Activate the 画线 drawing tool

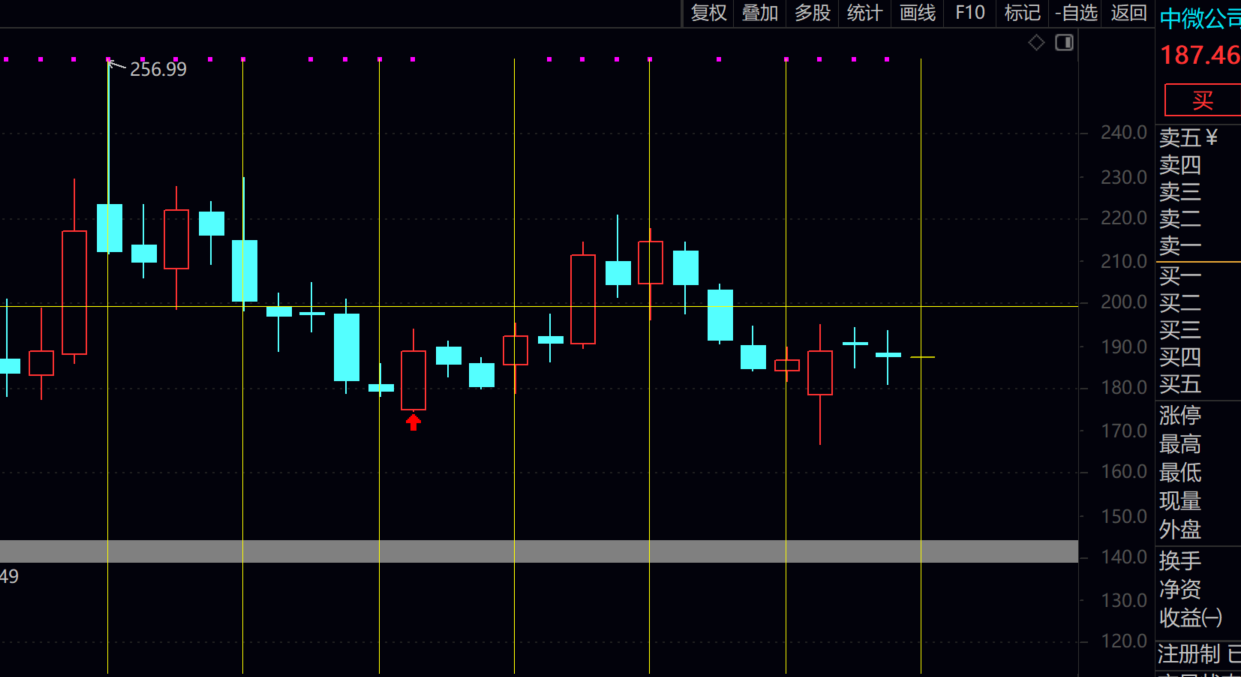(917, 13)
